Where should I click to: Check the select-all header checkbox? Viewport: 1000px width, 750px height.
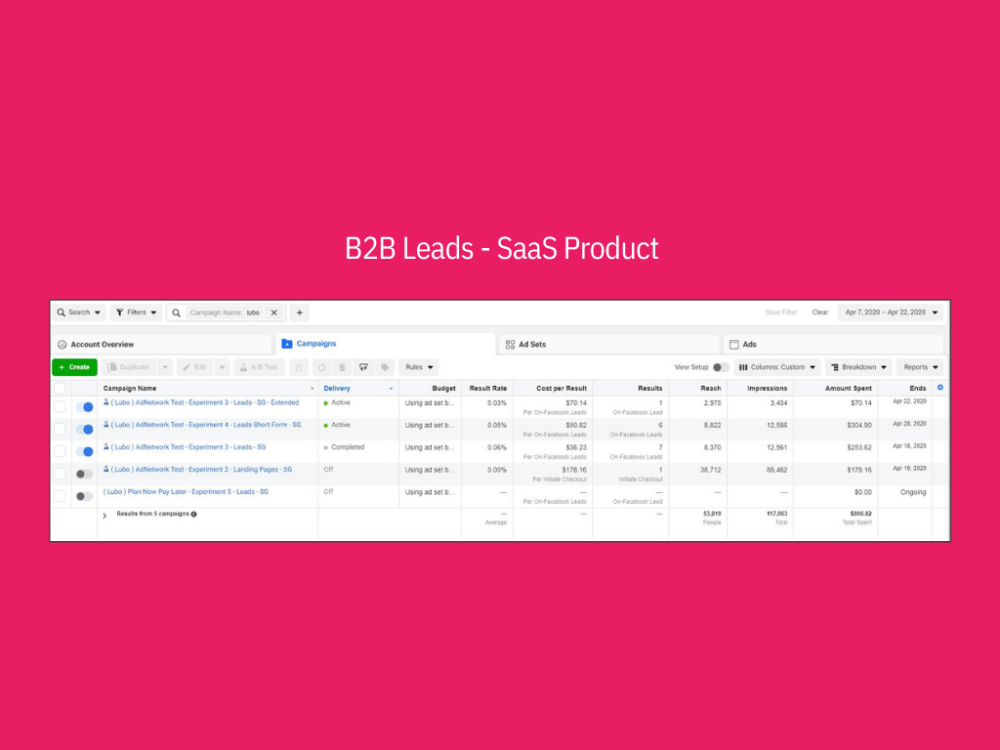[60, 388]
